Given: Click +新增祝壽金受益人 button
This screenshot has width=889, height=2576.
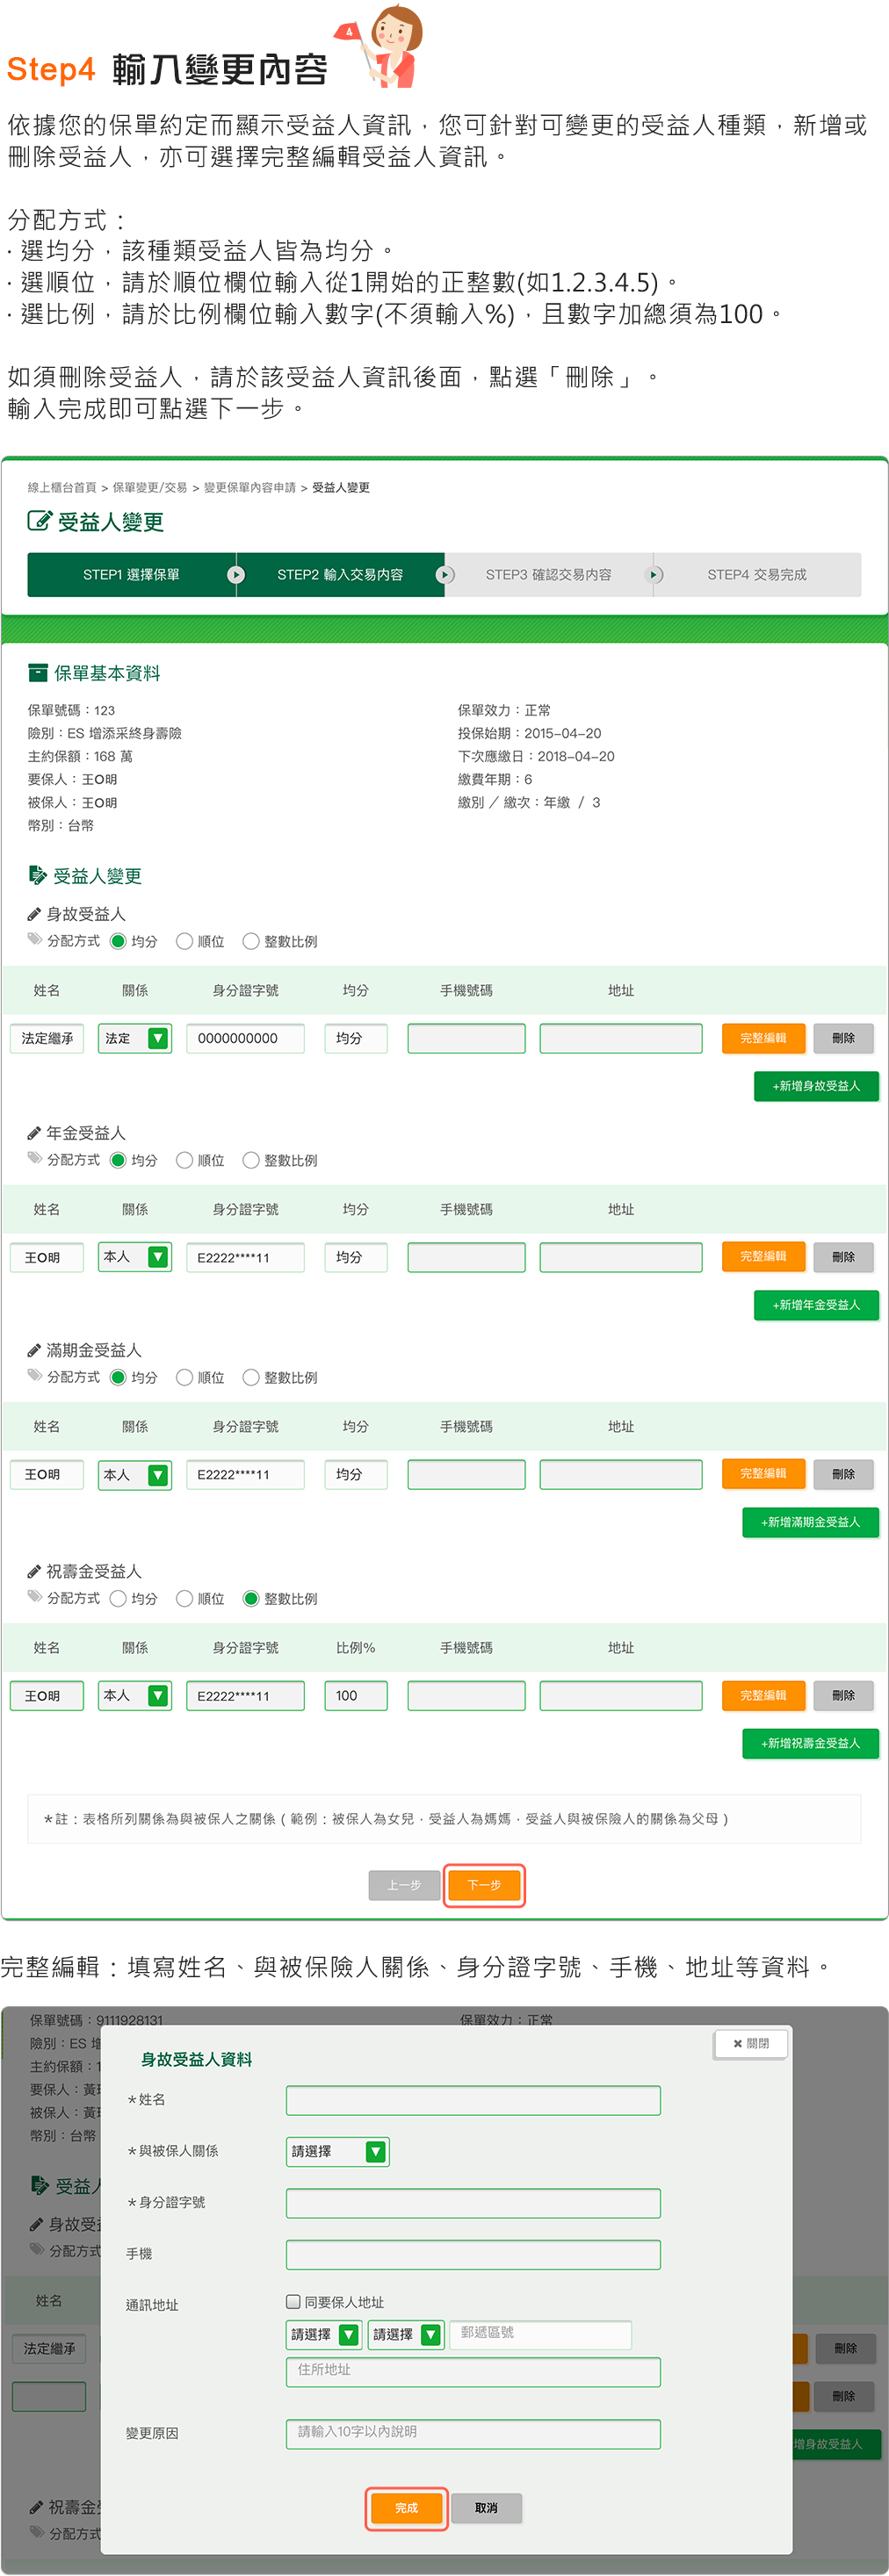Looking at the screenshot, I should pyautogui.click(x=810, y=1743).
